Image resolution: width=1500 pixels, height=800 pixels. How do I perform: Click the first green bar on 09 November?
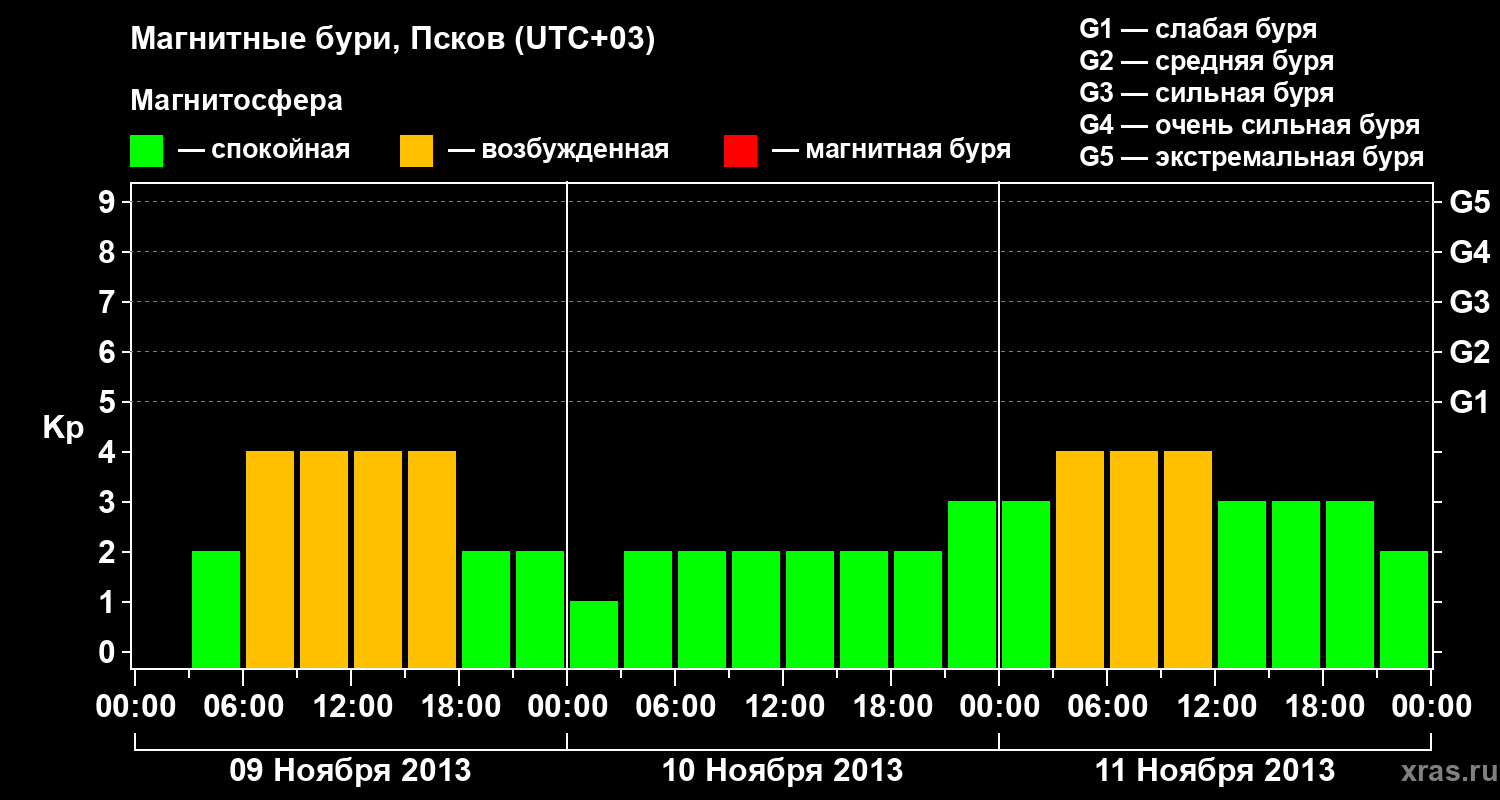pyautogui.click(x=216, y=609)
